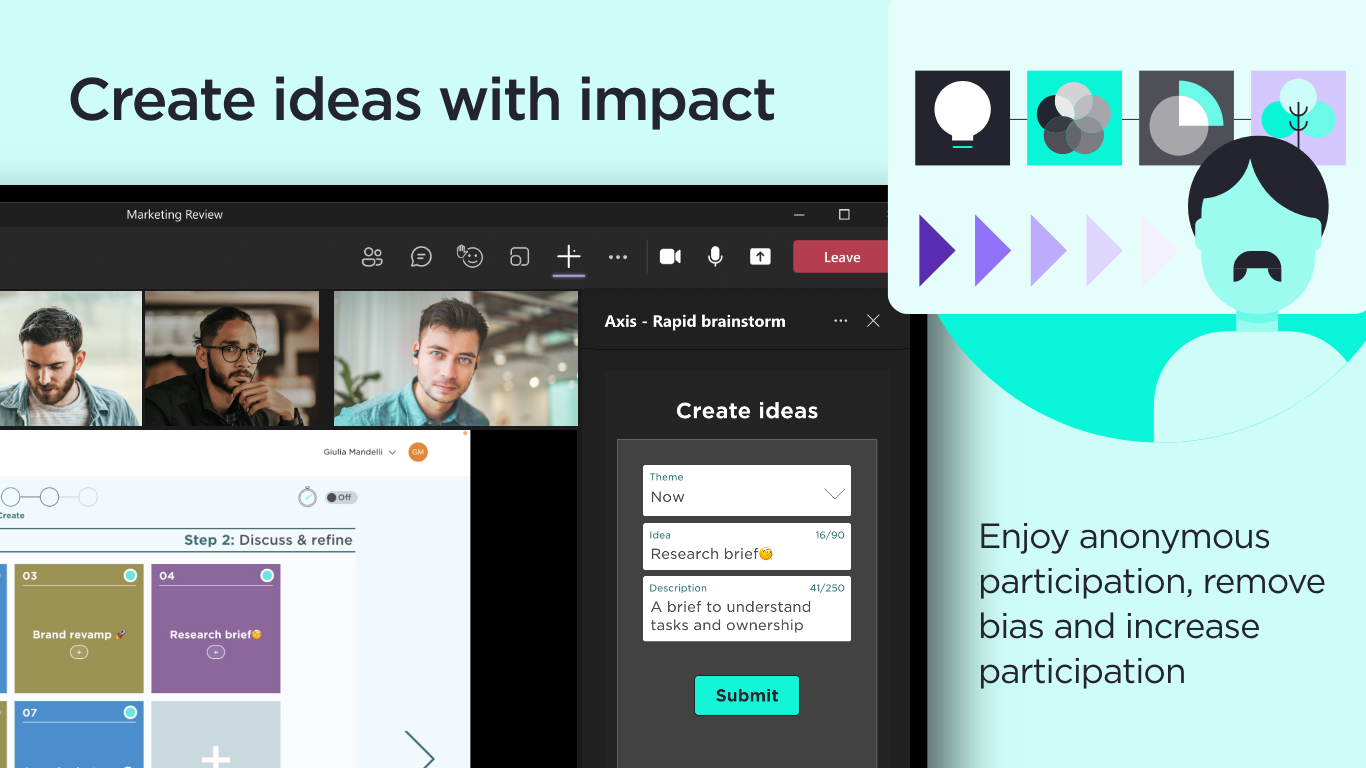
Task: Expand the plus pill under Research brief
Action: 215,652
